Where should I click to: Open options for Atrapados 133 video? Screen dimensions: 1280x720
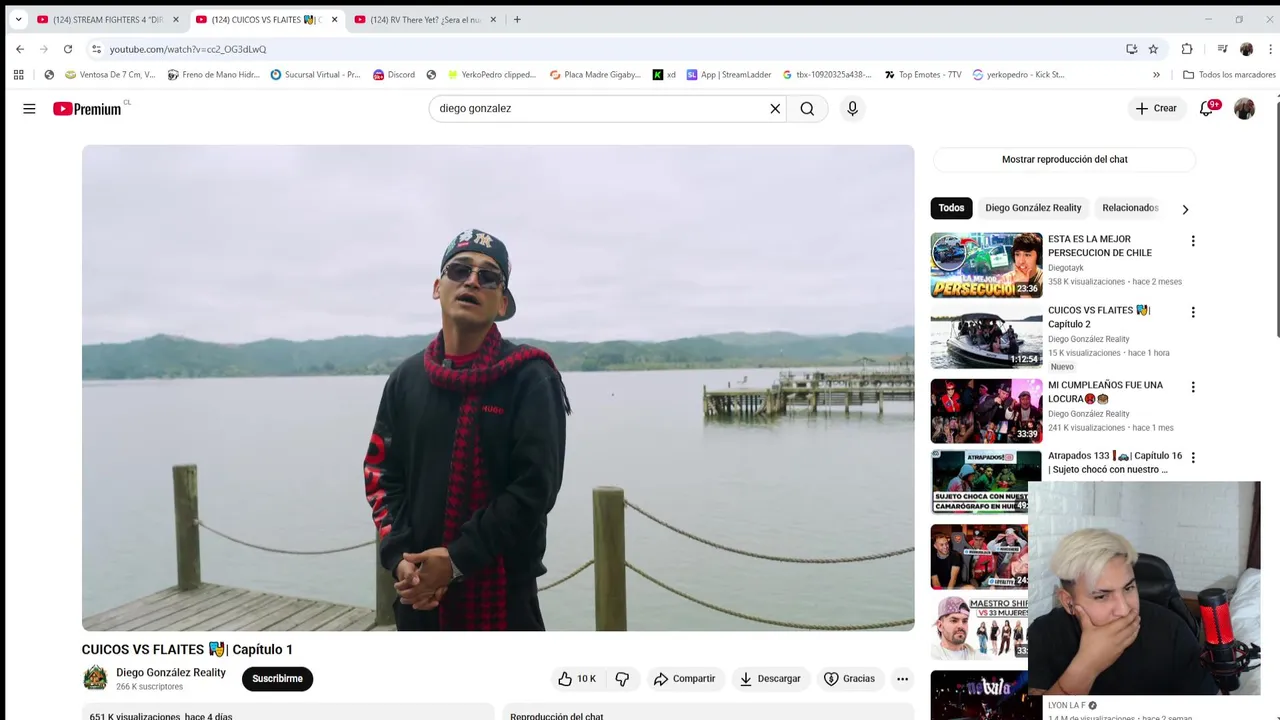[1192, 457]
